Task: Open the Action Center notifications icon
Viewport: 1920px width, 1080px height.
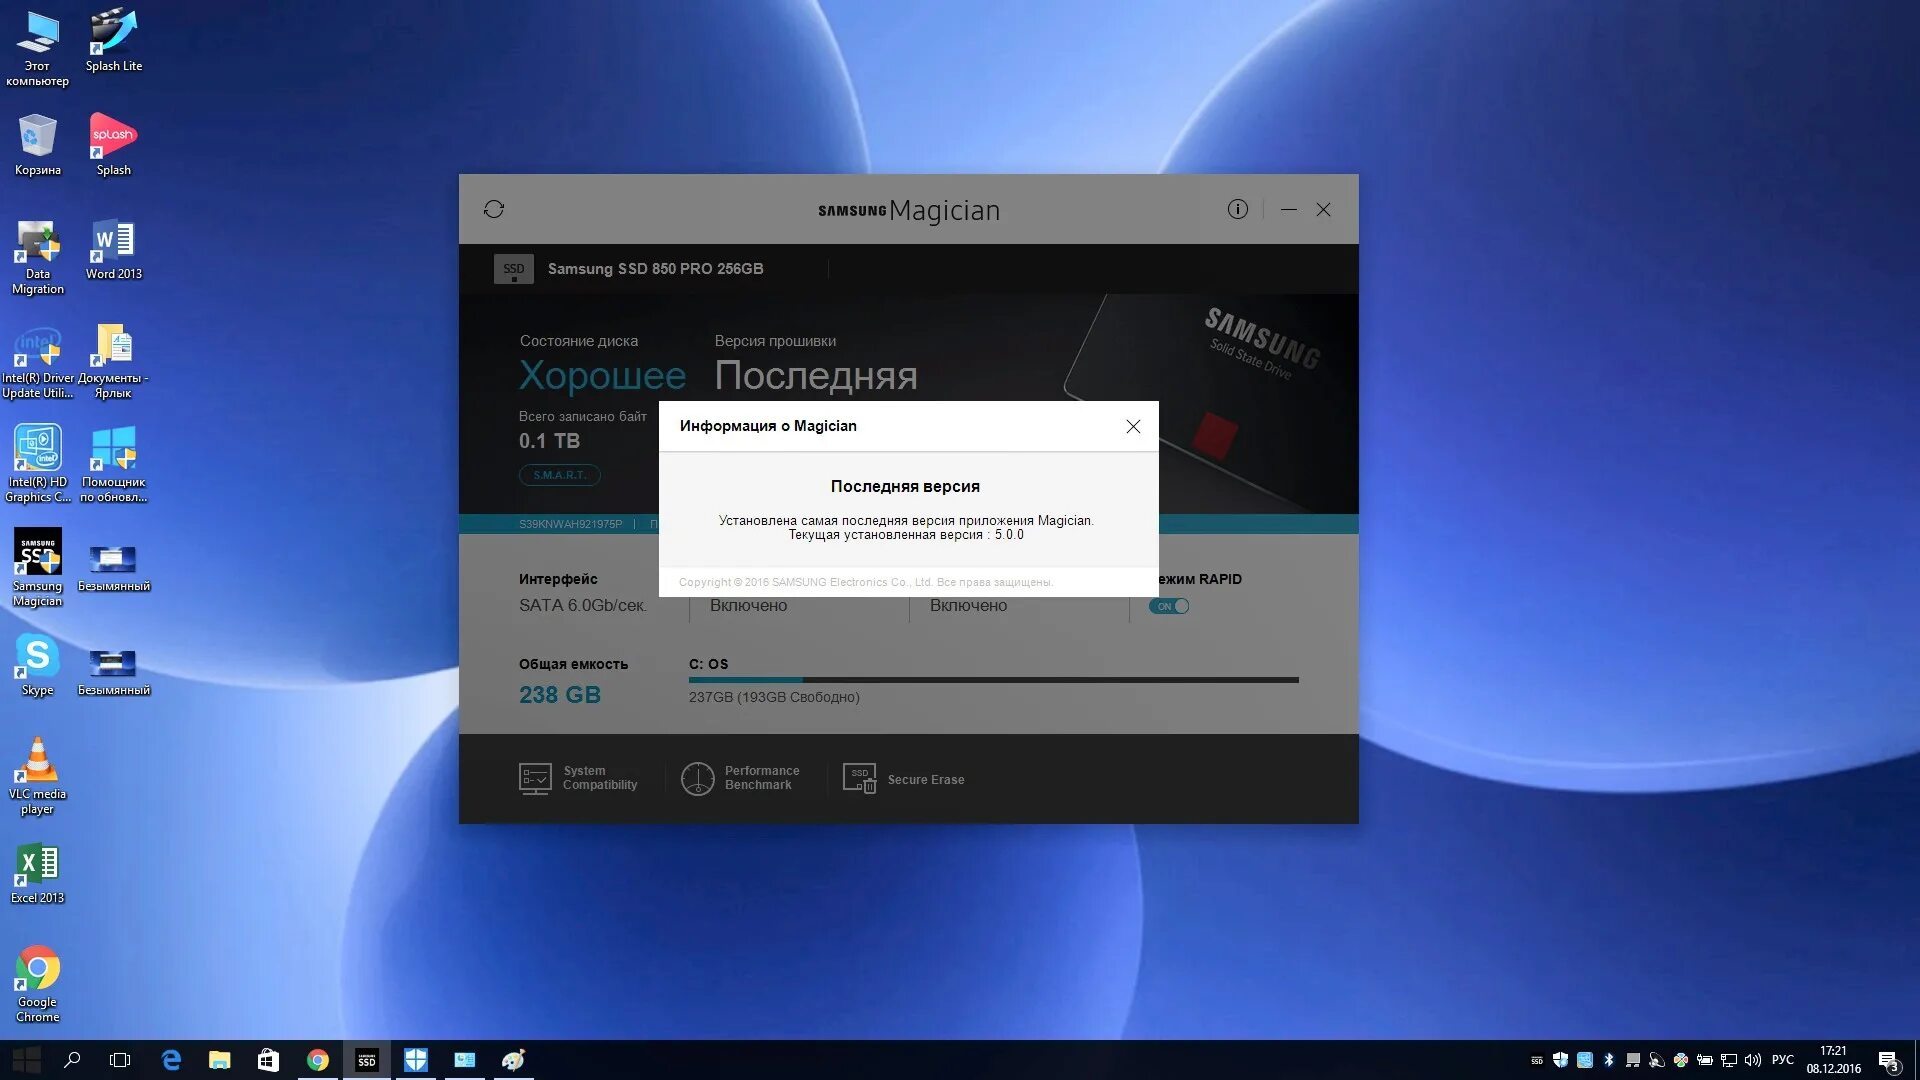Action: pyautogui.click(x=1888, y=1060)
